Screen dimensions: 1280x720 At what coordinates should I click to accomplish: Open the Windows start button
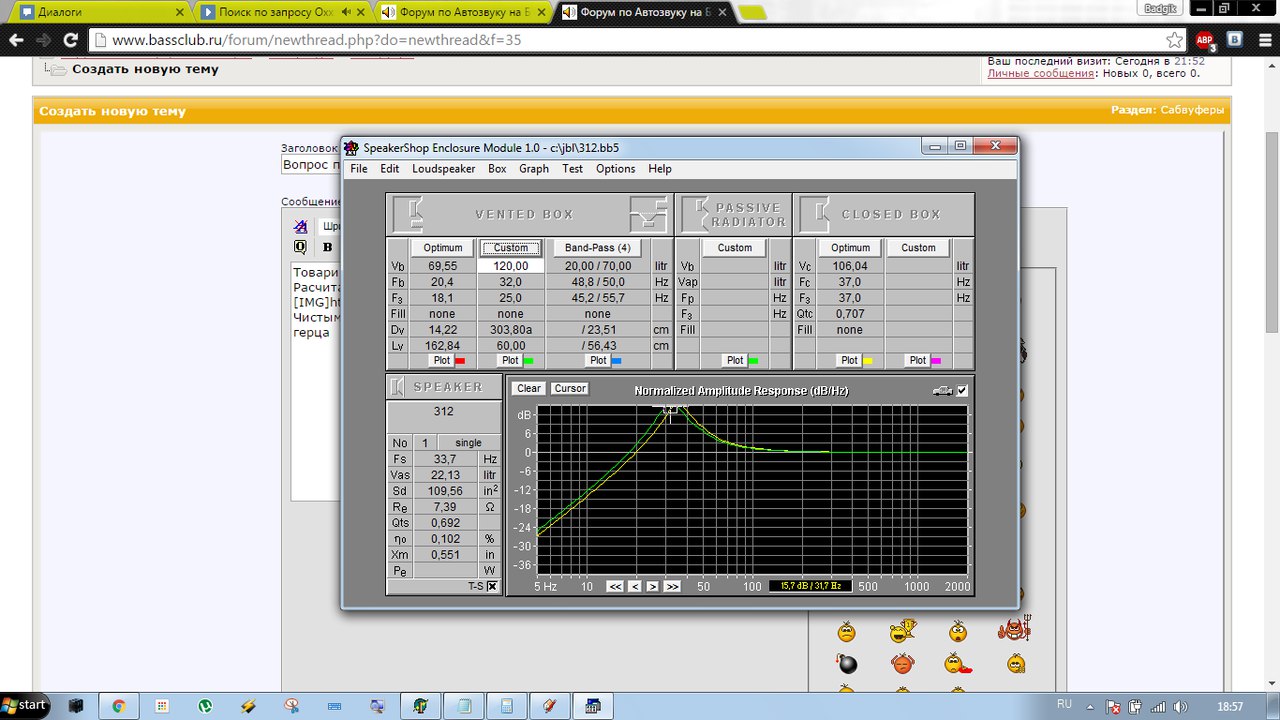click(x=25, y=705)
